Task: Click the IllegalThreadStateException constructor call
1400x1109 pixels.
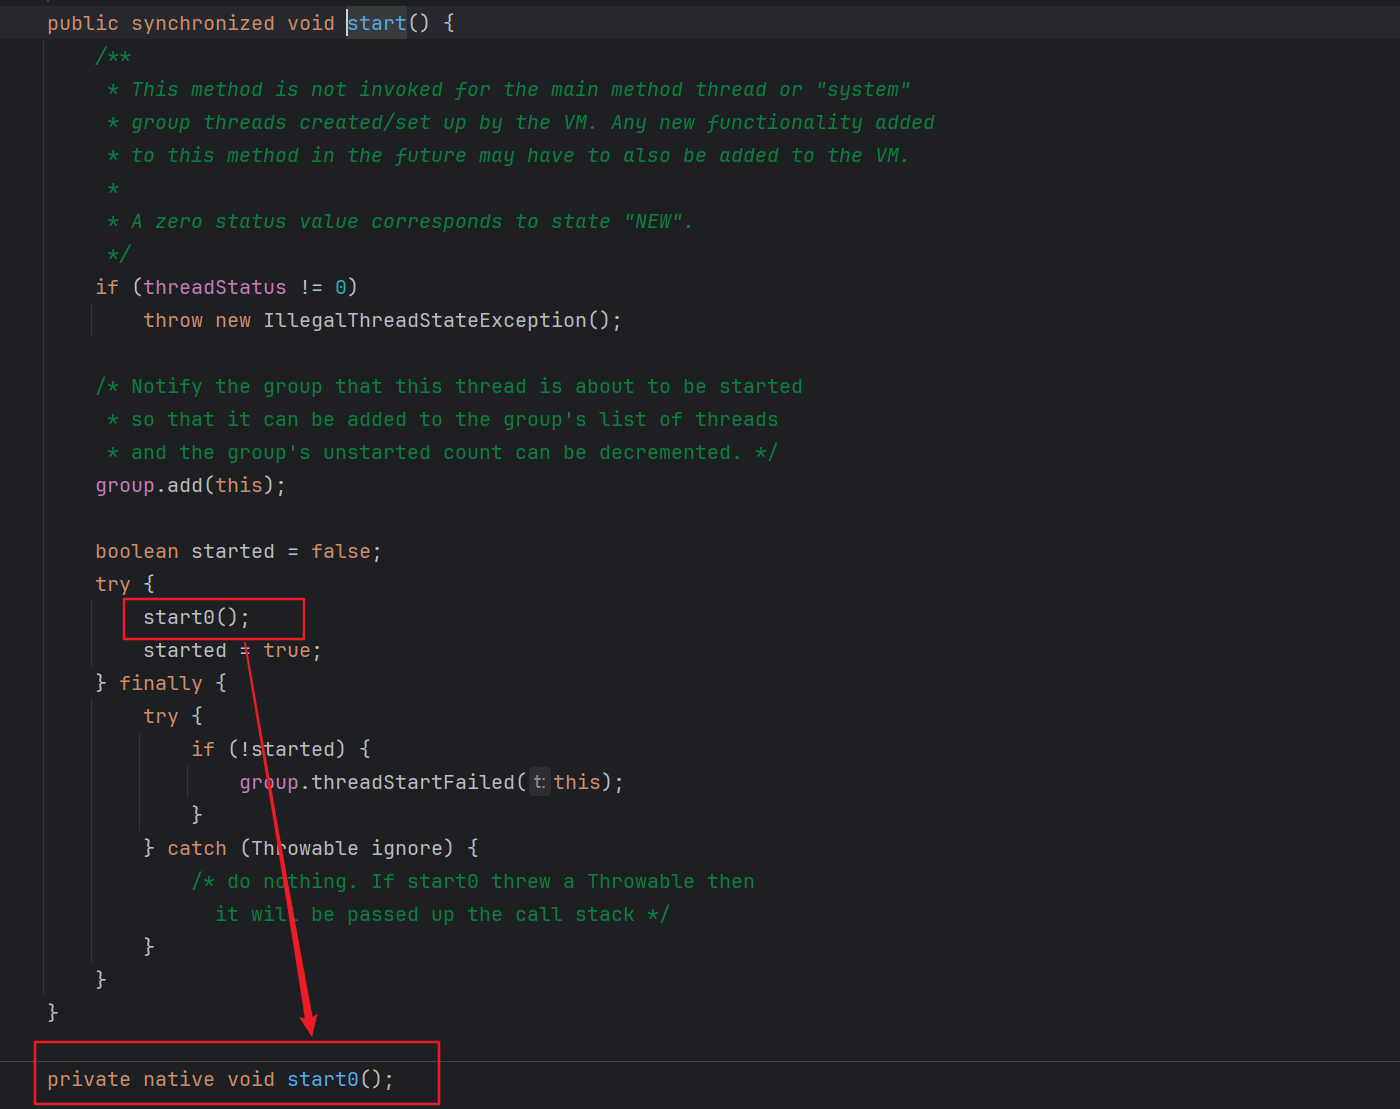Action: tap(424, 320)
